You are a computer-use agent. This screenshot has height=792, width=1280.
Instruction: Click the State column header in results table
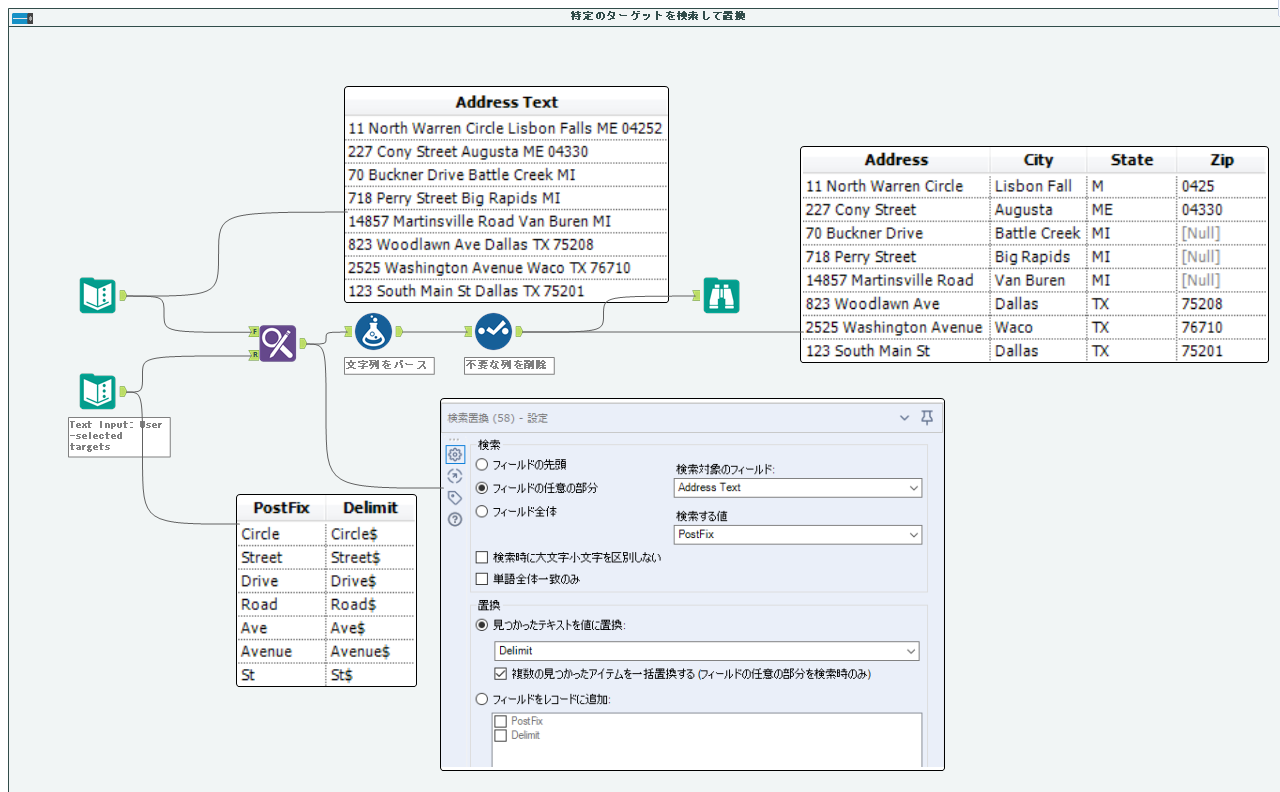(x=1131, y=160)
